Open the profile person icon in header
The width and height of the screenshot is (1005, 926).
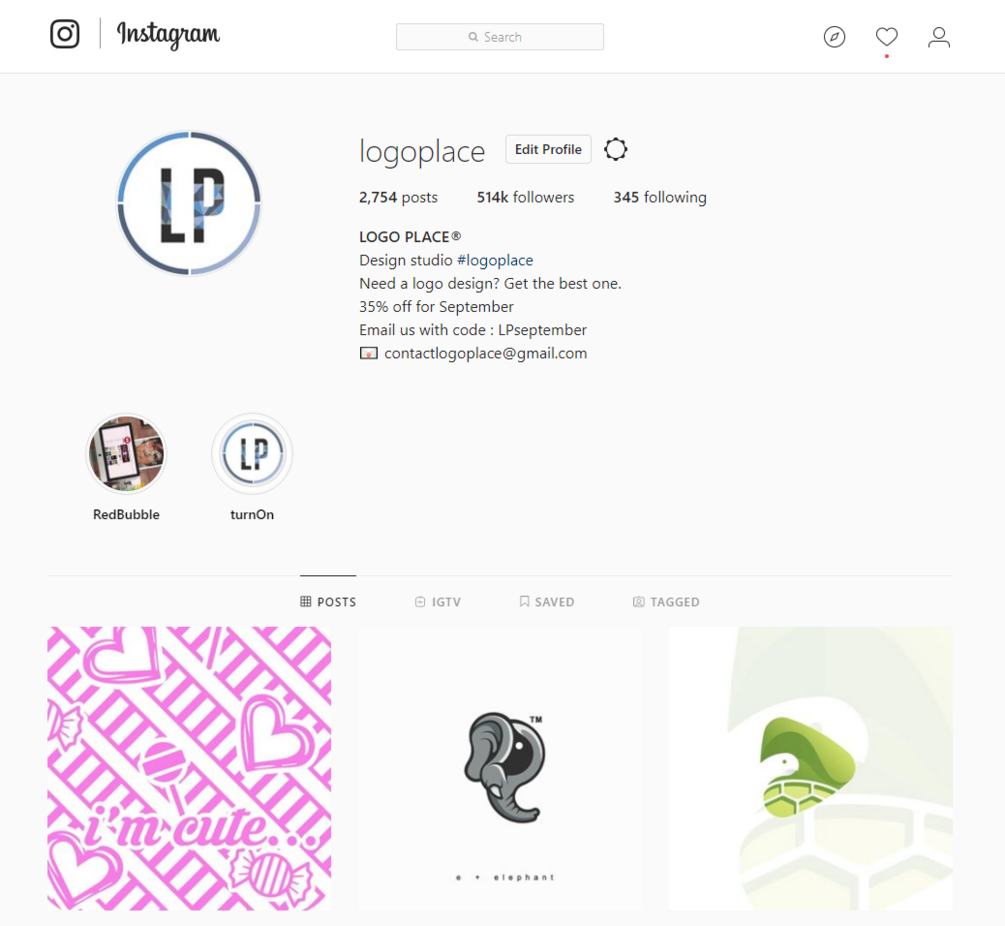(x=939, y=37)
